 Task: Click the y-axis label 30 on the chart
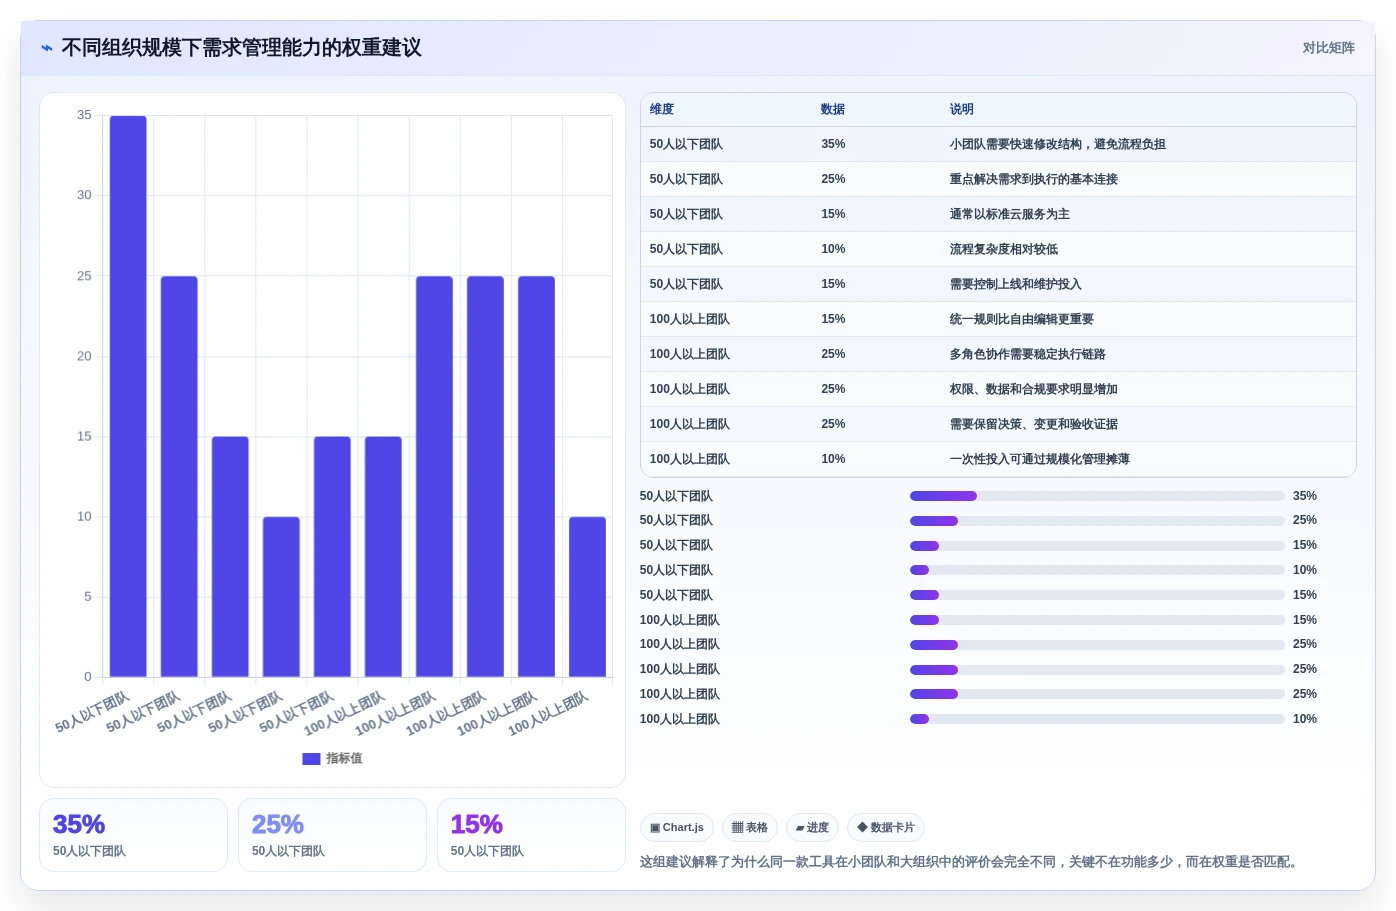[x=84, y=195]
